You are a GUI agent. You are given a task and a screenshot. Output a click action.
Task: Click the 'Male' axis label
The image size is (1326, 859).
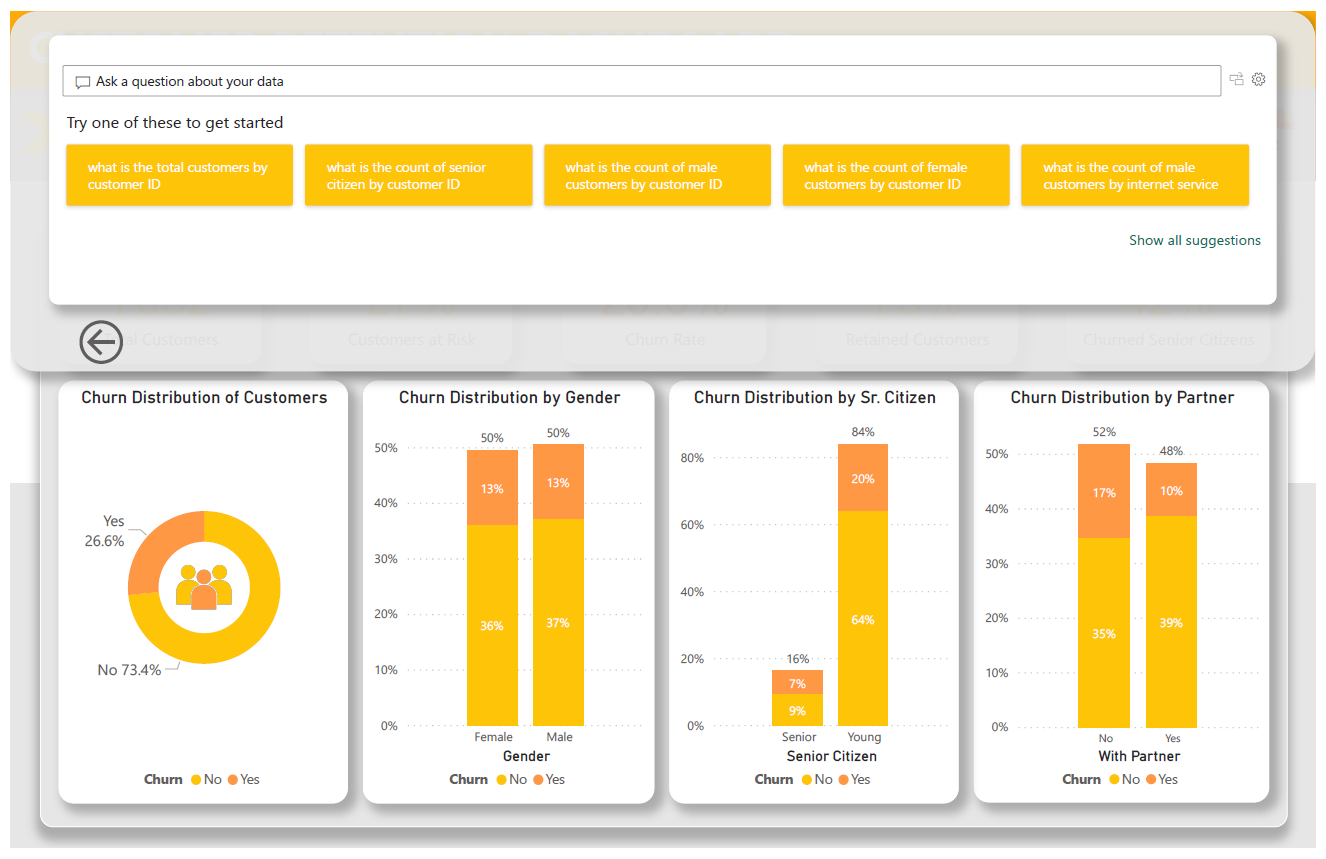pyautogui.click(x=559, y=737)
